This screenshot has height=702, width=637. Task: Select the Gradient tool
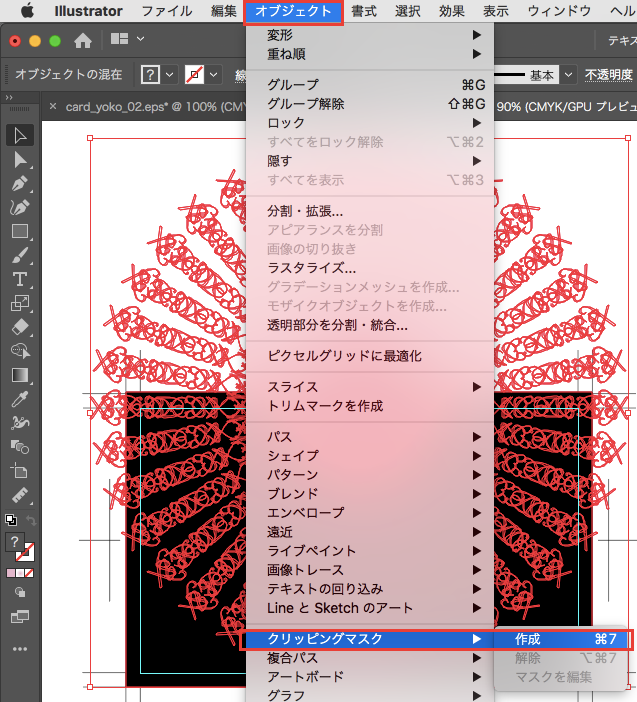point(19,375)
